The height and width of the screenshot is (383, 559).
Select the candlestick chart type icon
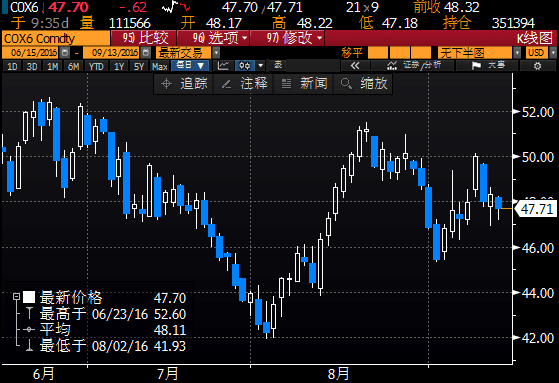(245, 66)
